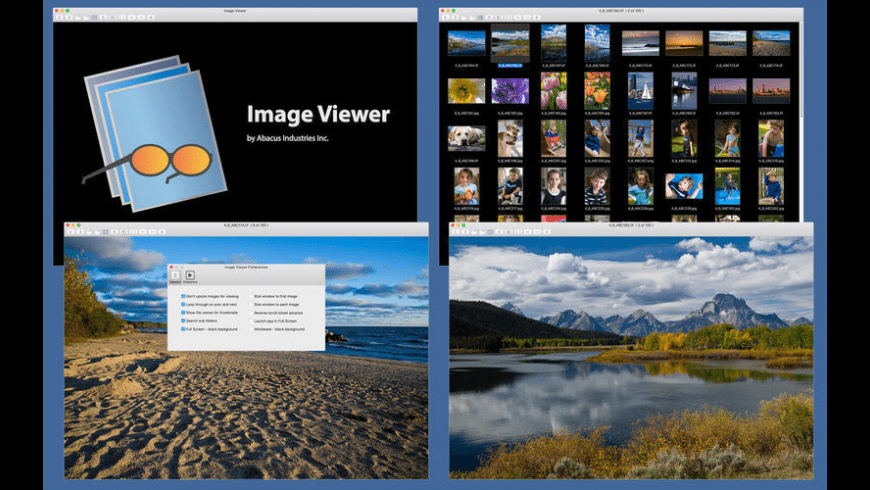Screen dimensions: 870x490
Task: Click next-image arrow in thumbnail browser window toolbar
Action: coord(454,17)
